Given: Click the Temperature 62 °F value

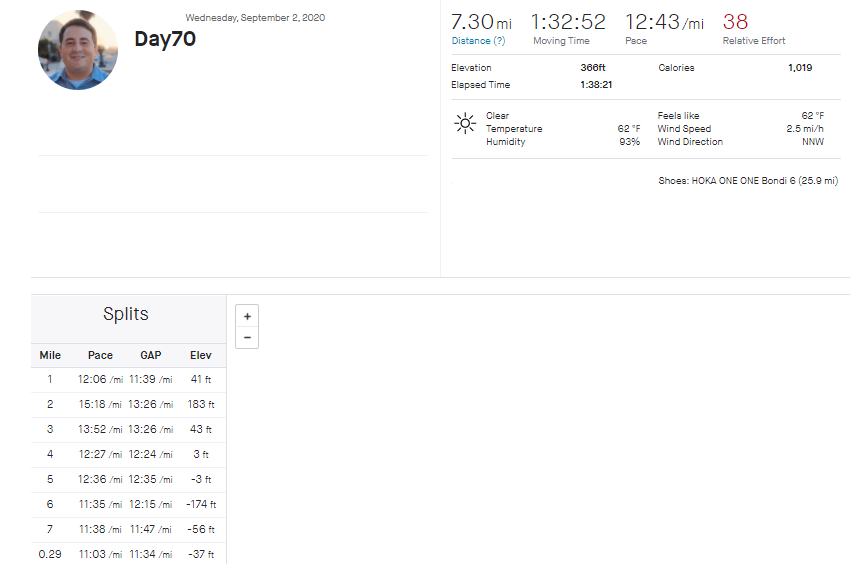Looking at the screenshot, I should click(629, 129).
